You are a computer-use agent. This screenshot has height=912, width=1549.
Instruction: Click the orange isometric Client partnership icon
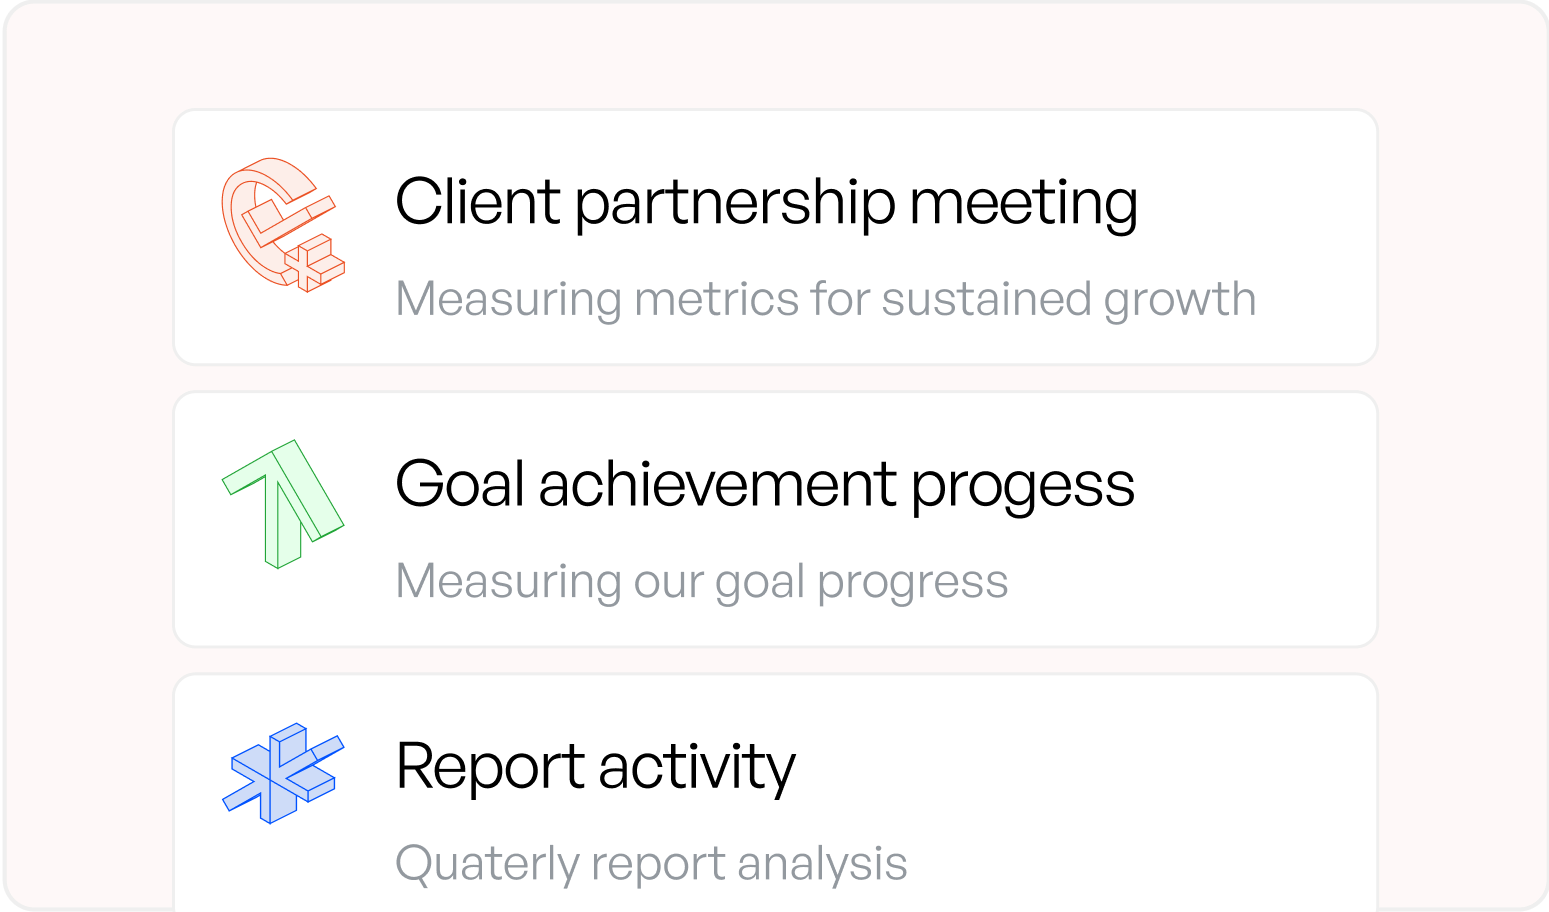pos(283,225)
